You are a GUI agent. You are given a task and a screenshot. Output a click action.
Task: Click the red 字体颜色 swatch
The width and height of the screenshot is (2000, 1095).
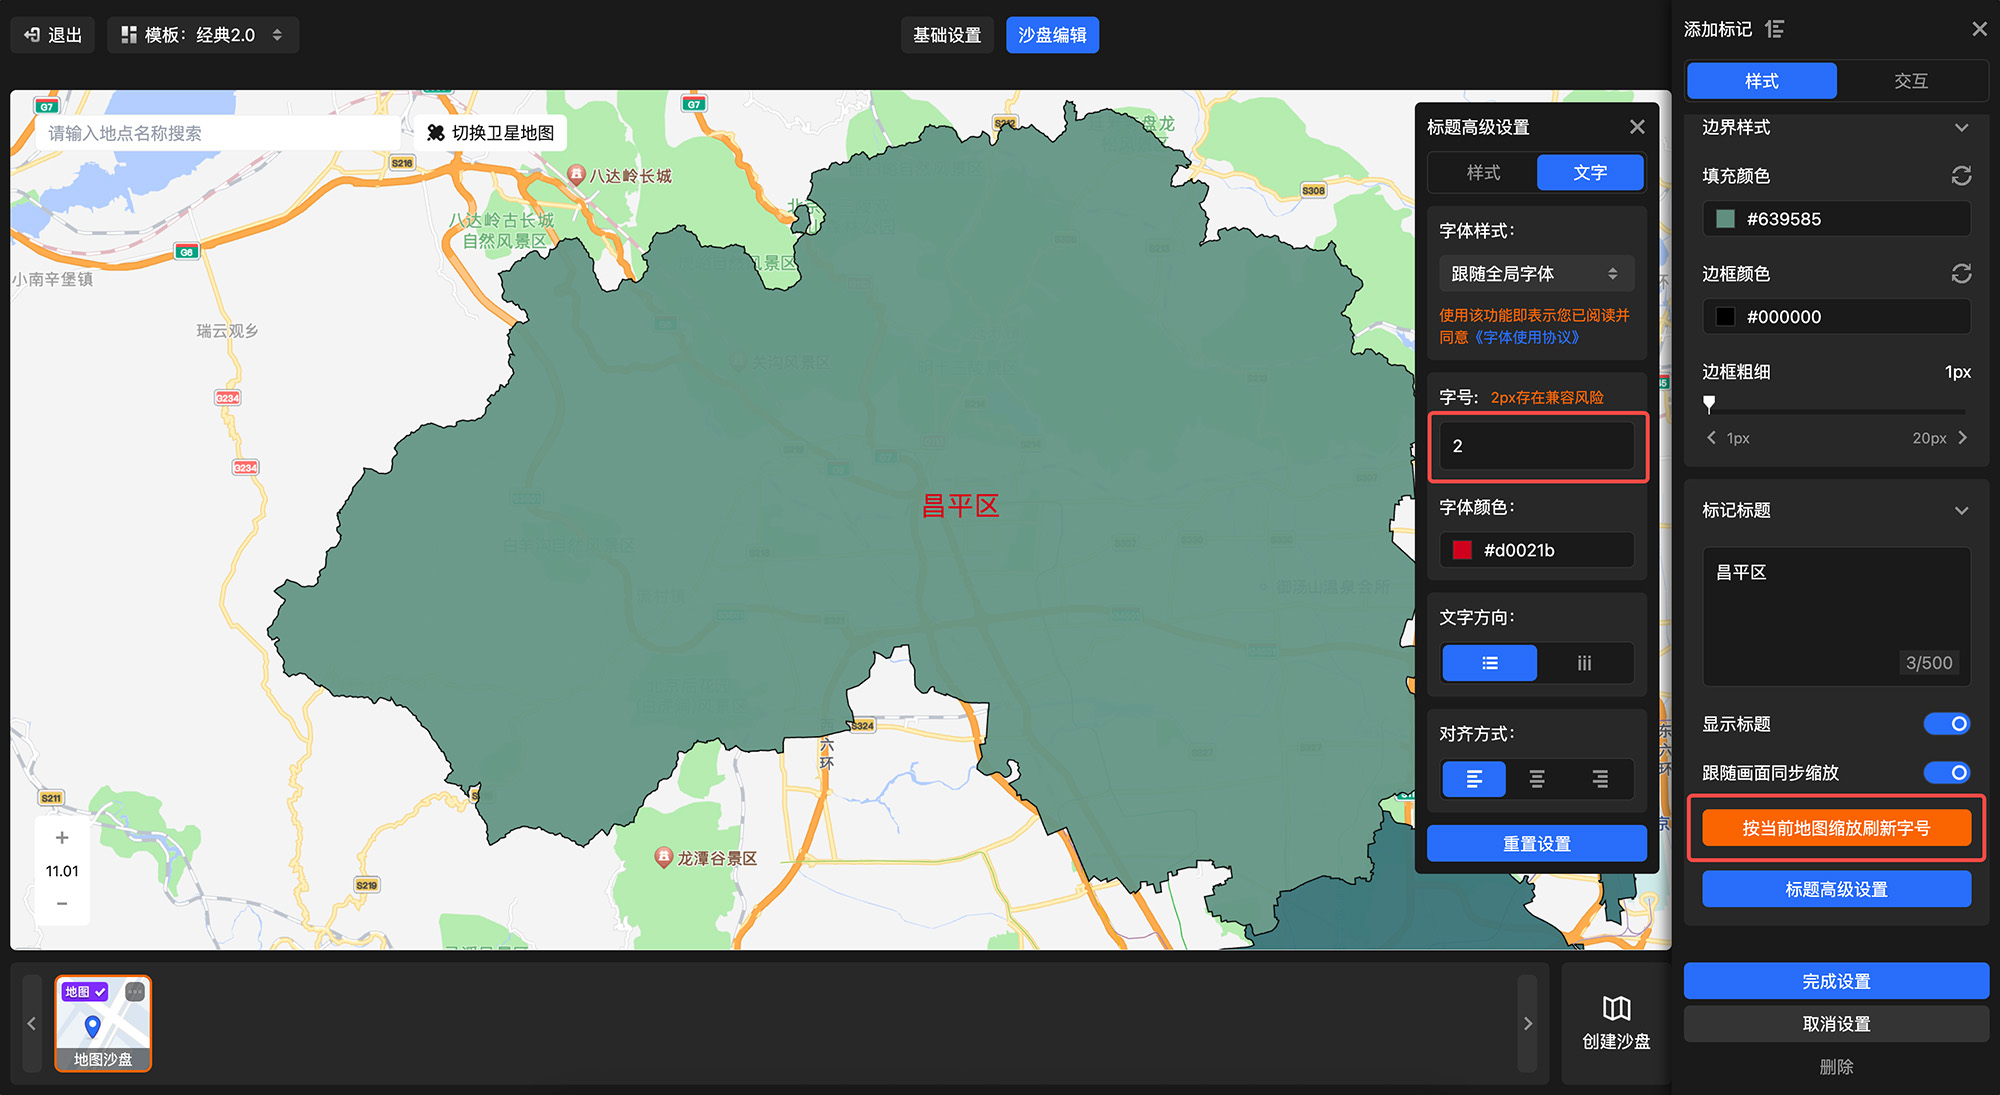pos(1462,550)
